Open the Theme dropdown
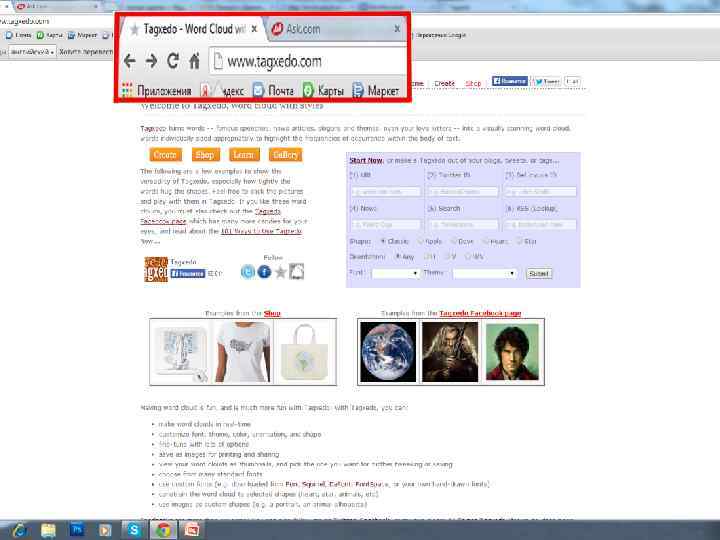The height and width of the screenshot is (540, 720). pos(484,273)
